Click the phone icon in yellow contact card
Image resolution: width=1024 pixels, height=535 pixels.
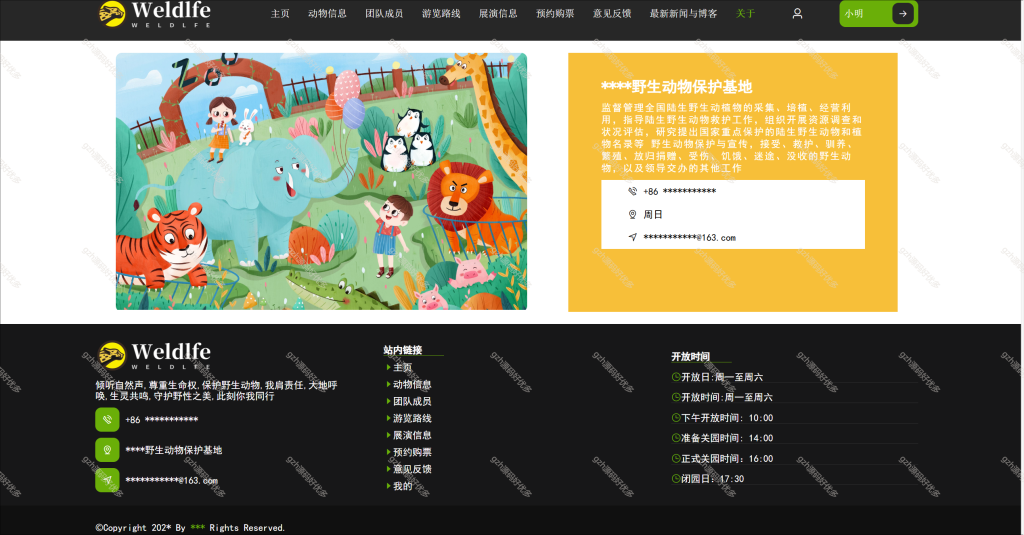tap(632, 191)
